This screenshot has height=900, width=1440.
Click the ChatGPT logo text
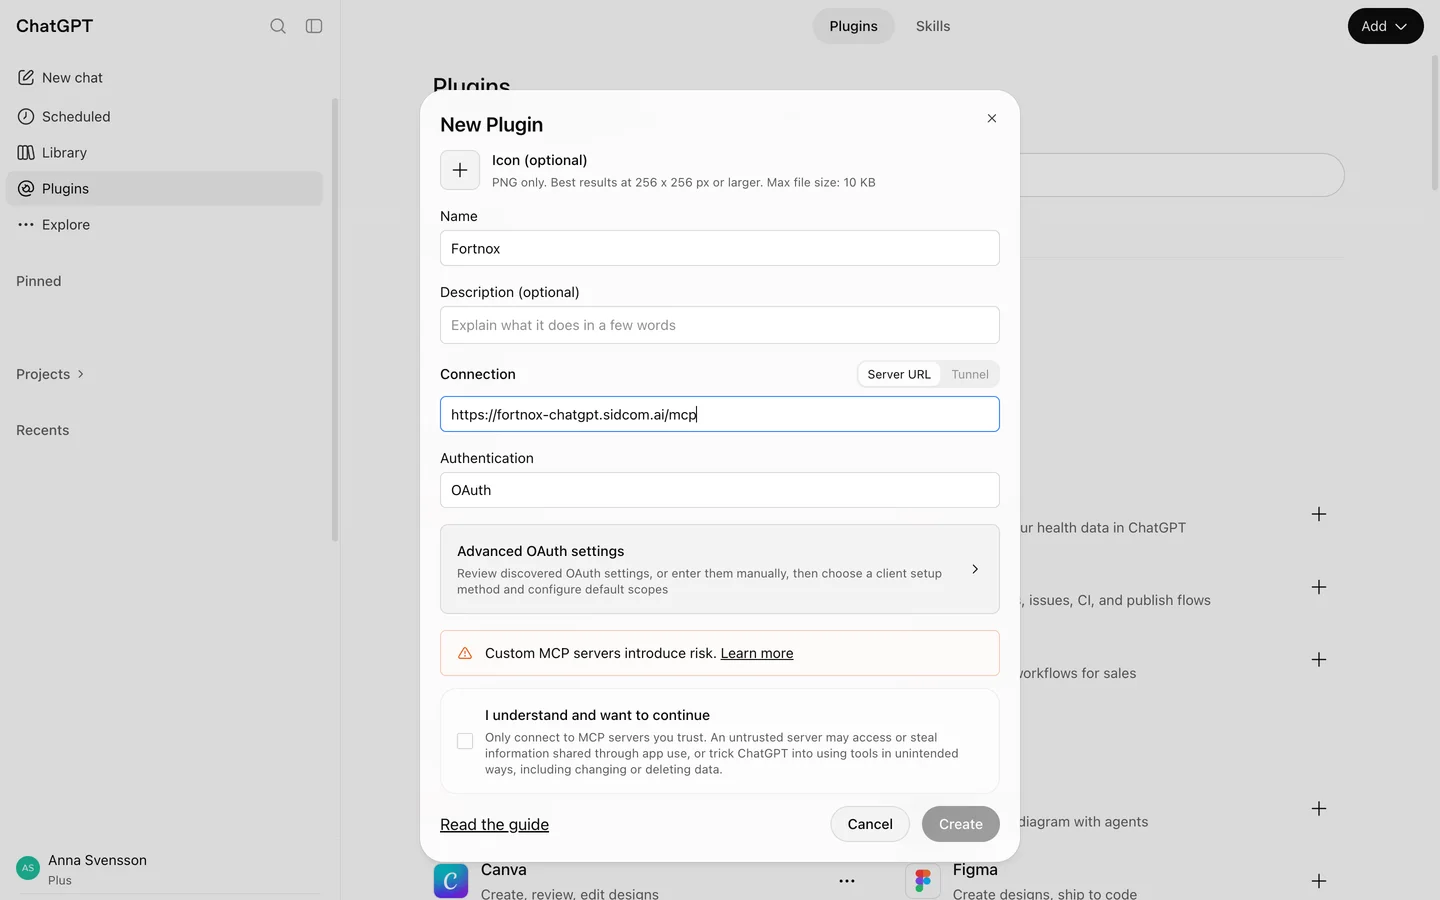[x=55, y=26]
